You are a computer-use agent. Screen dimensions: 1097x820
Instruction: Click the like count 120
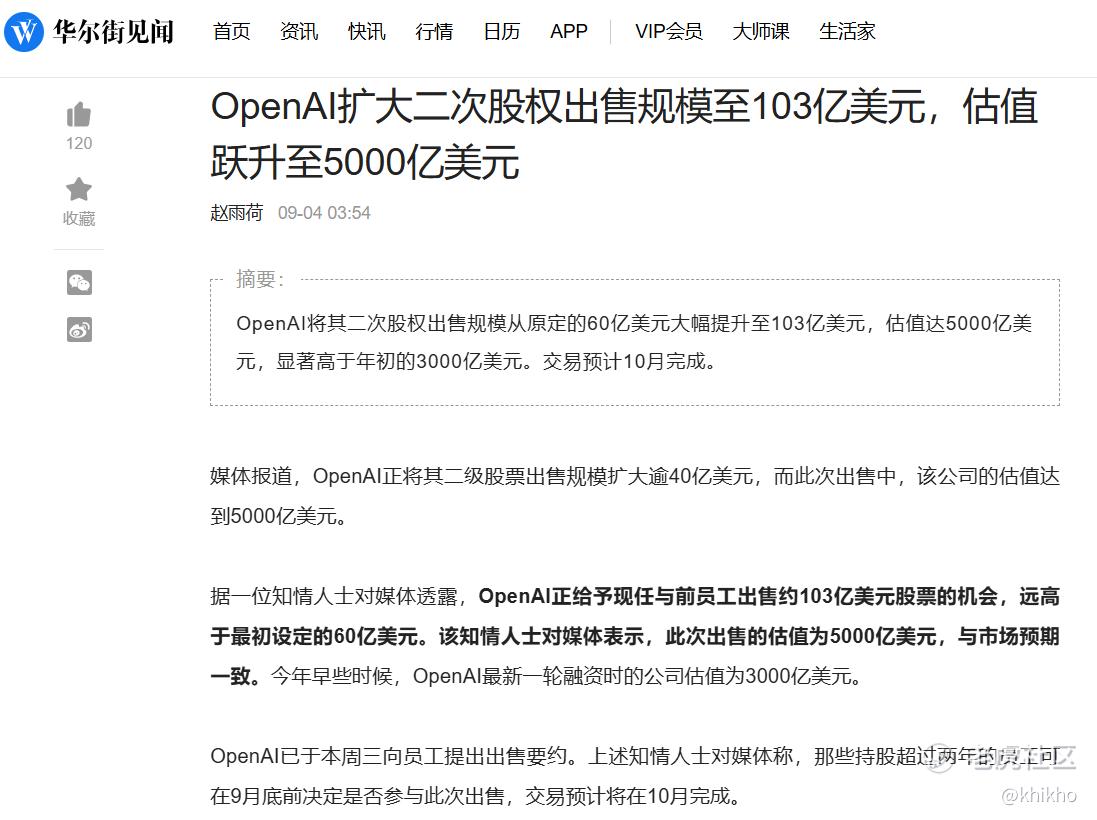tap(79, 143)
